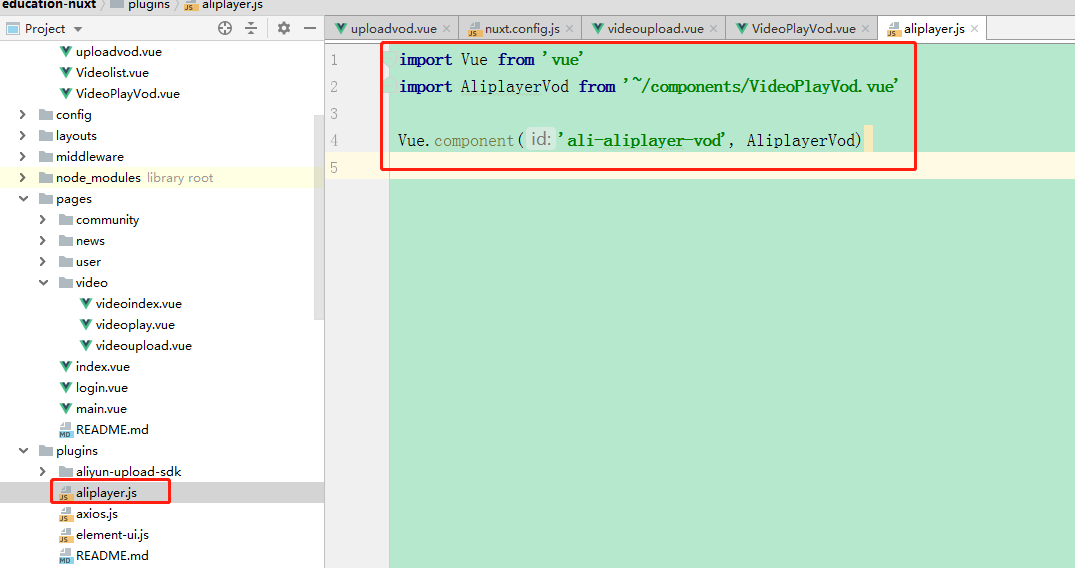Collapse the plugins folder
The height and width of the screenshot is (568, 1075).
(23, 451)
